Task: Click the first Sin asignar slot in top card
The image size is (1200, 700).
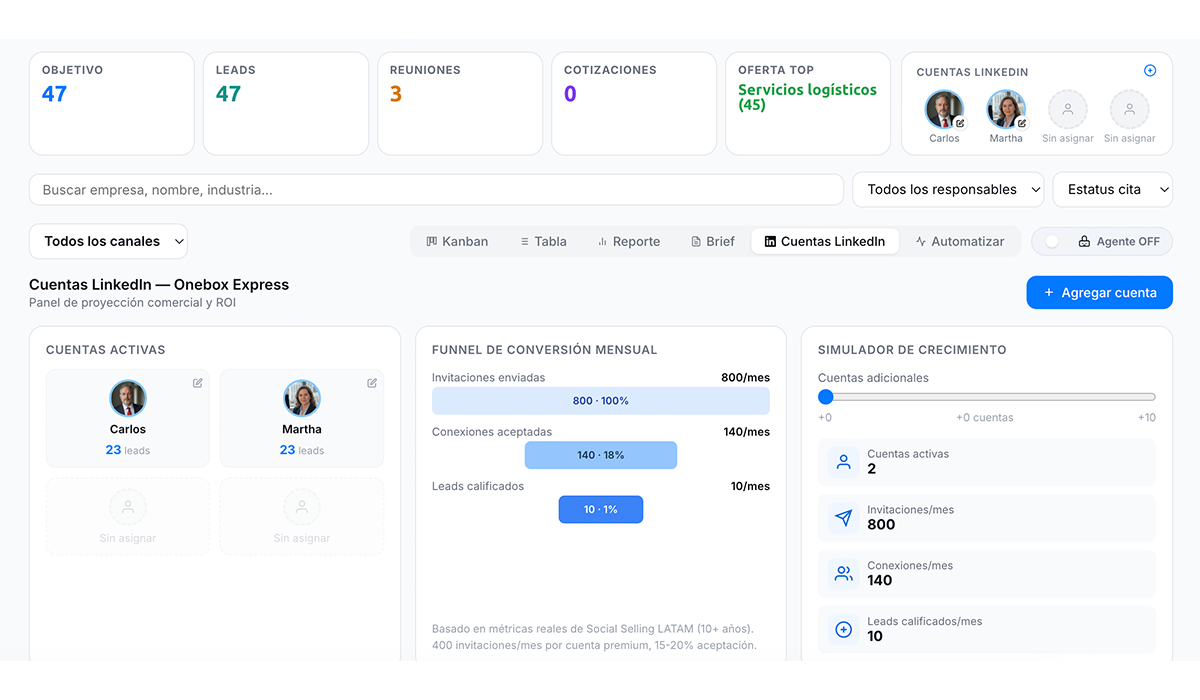Action: tap(1068, 117)
